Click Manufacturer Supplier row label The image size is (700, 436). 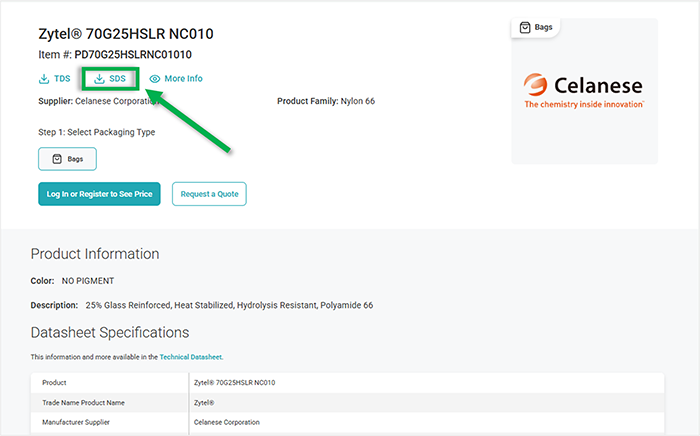click(x=76, y=422)
